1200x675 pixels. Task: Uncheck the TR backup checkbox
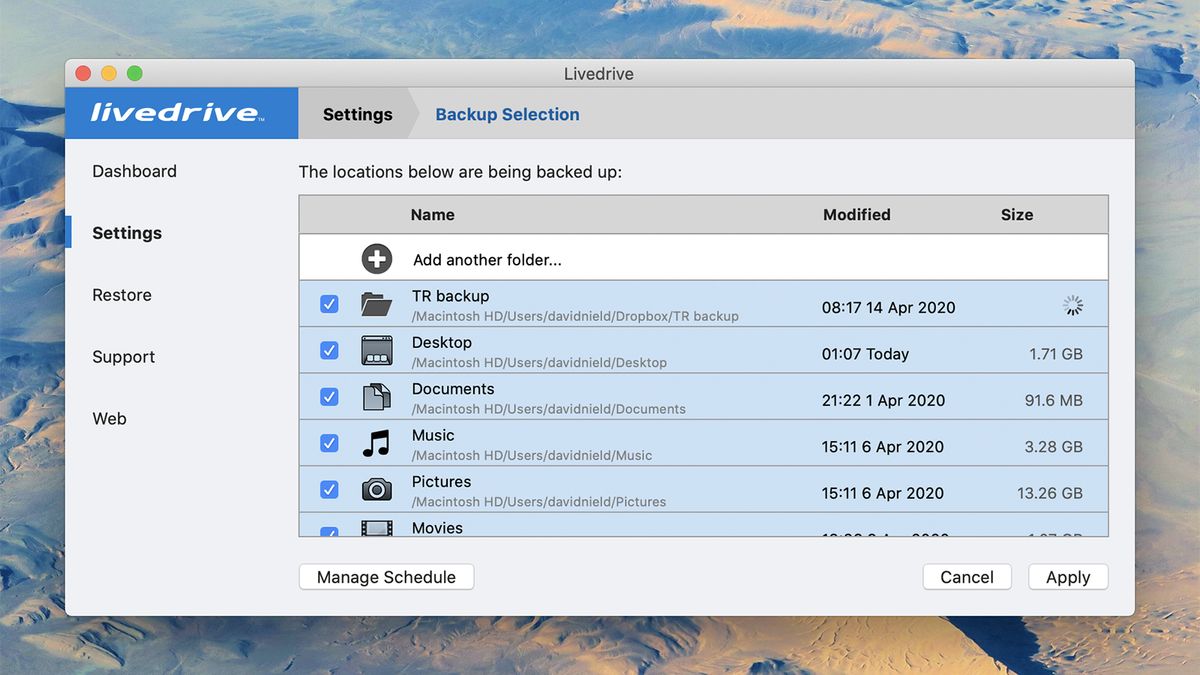tap(329, 304)
